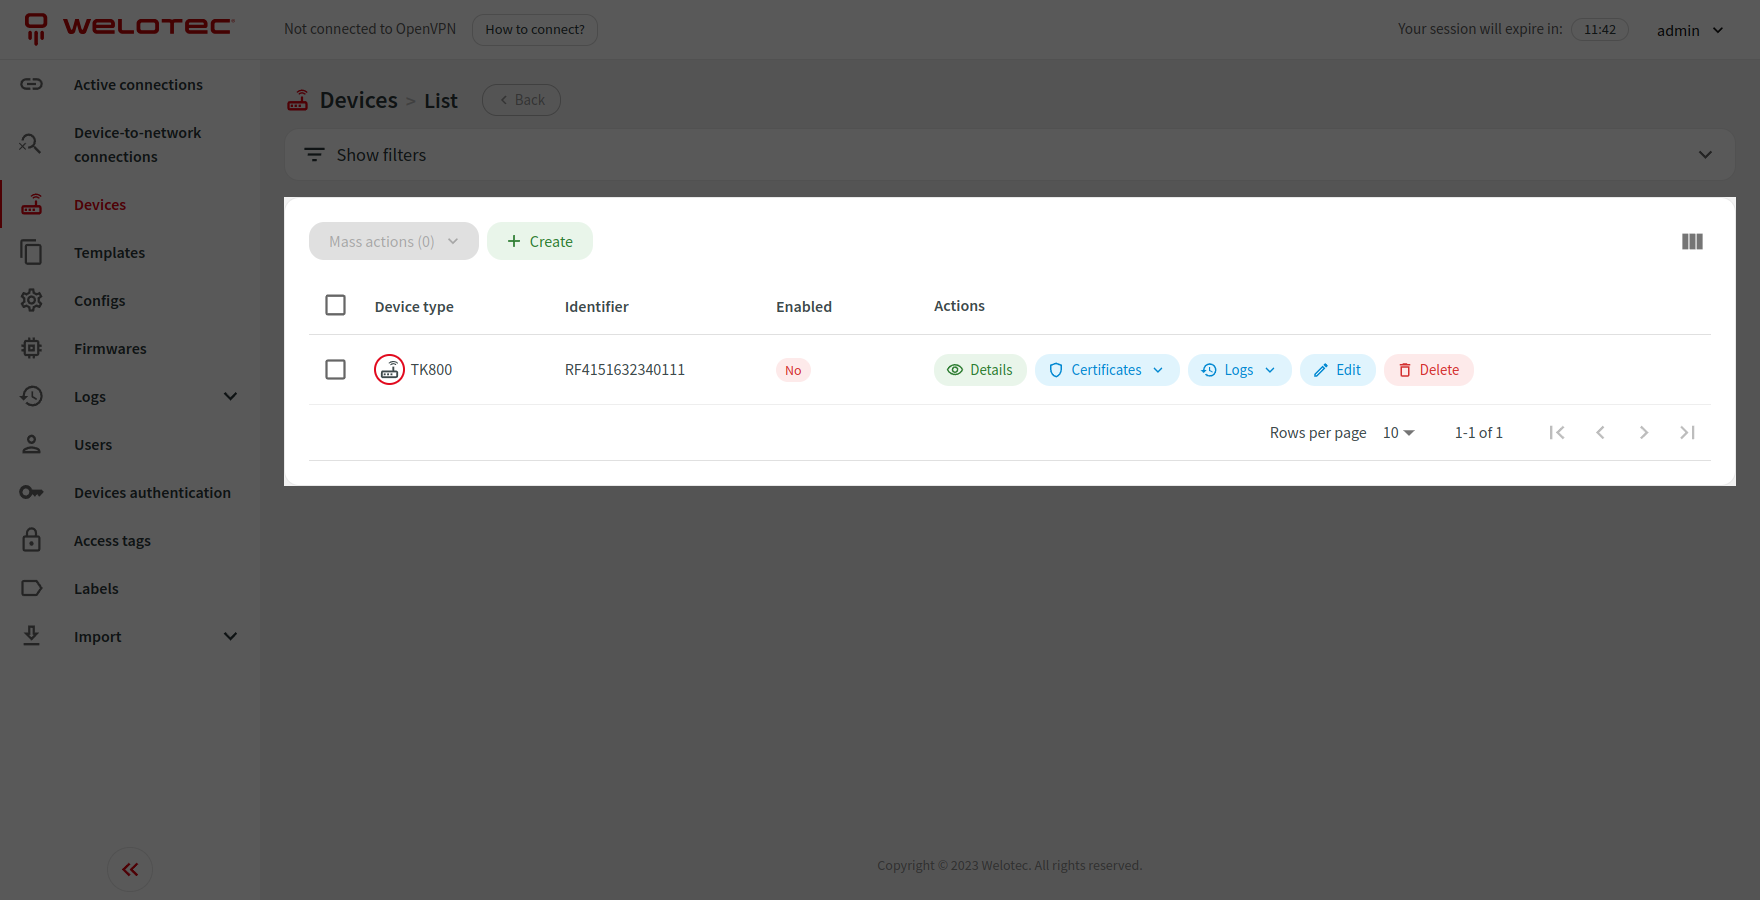Navigate to Active connections
This screenshot has height=900, width=1760.
click(138, 85)
